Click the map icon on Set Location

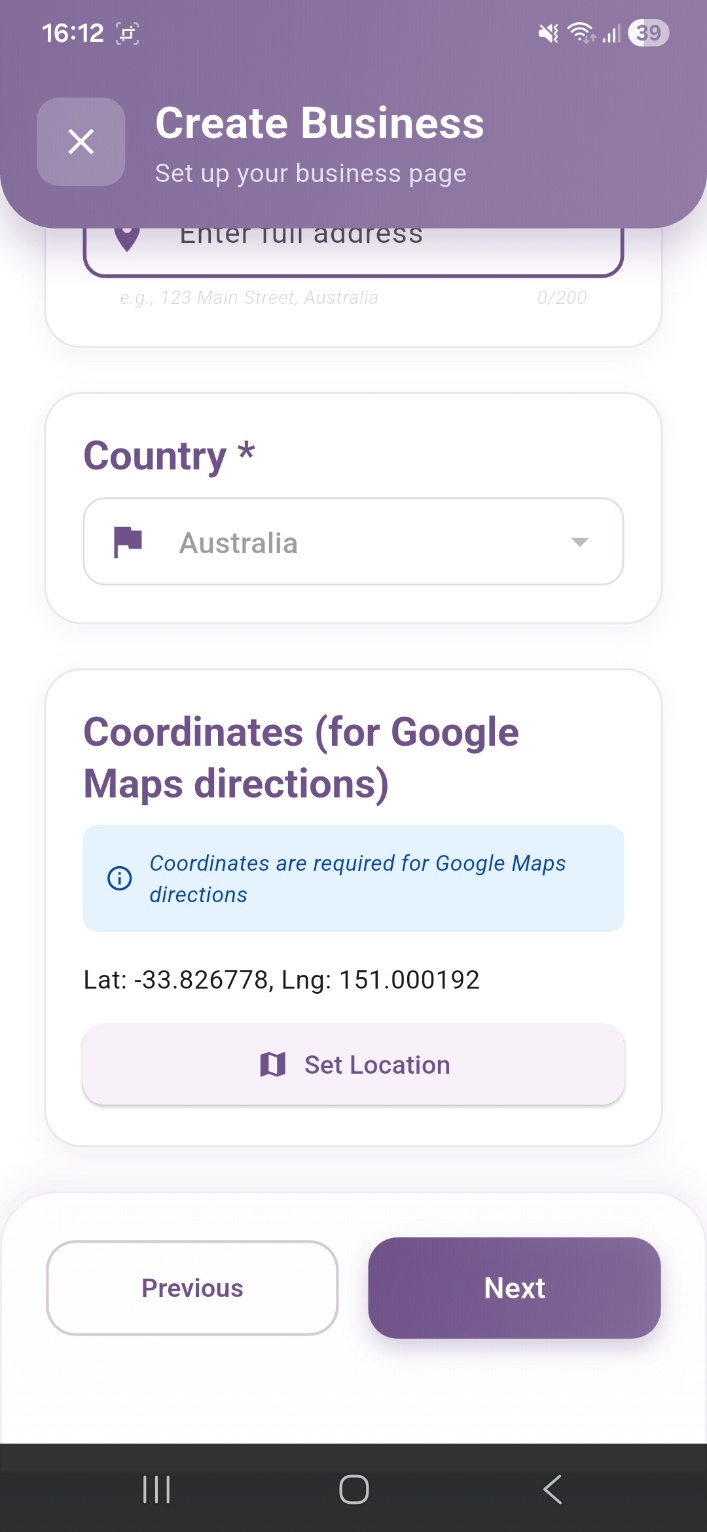(x=273, y=1065)
